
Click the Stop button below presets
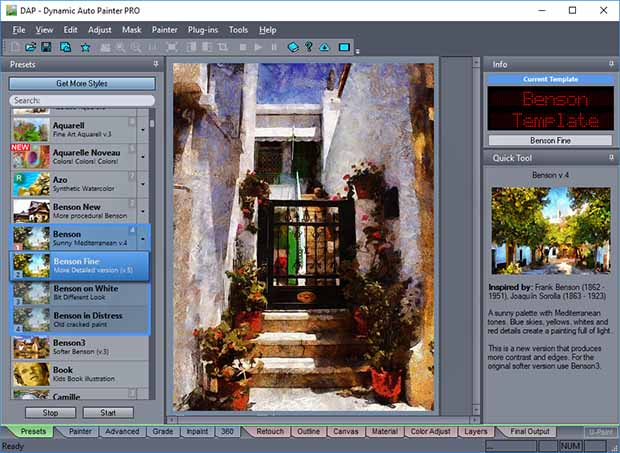[50, 413]
